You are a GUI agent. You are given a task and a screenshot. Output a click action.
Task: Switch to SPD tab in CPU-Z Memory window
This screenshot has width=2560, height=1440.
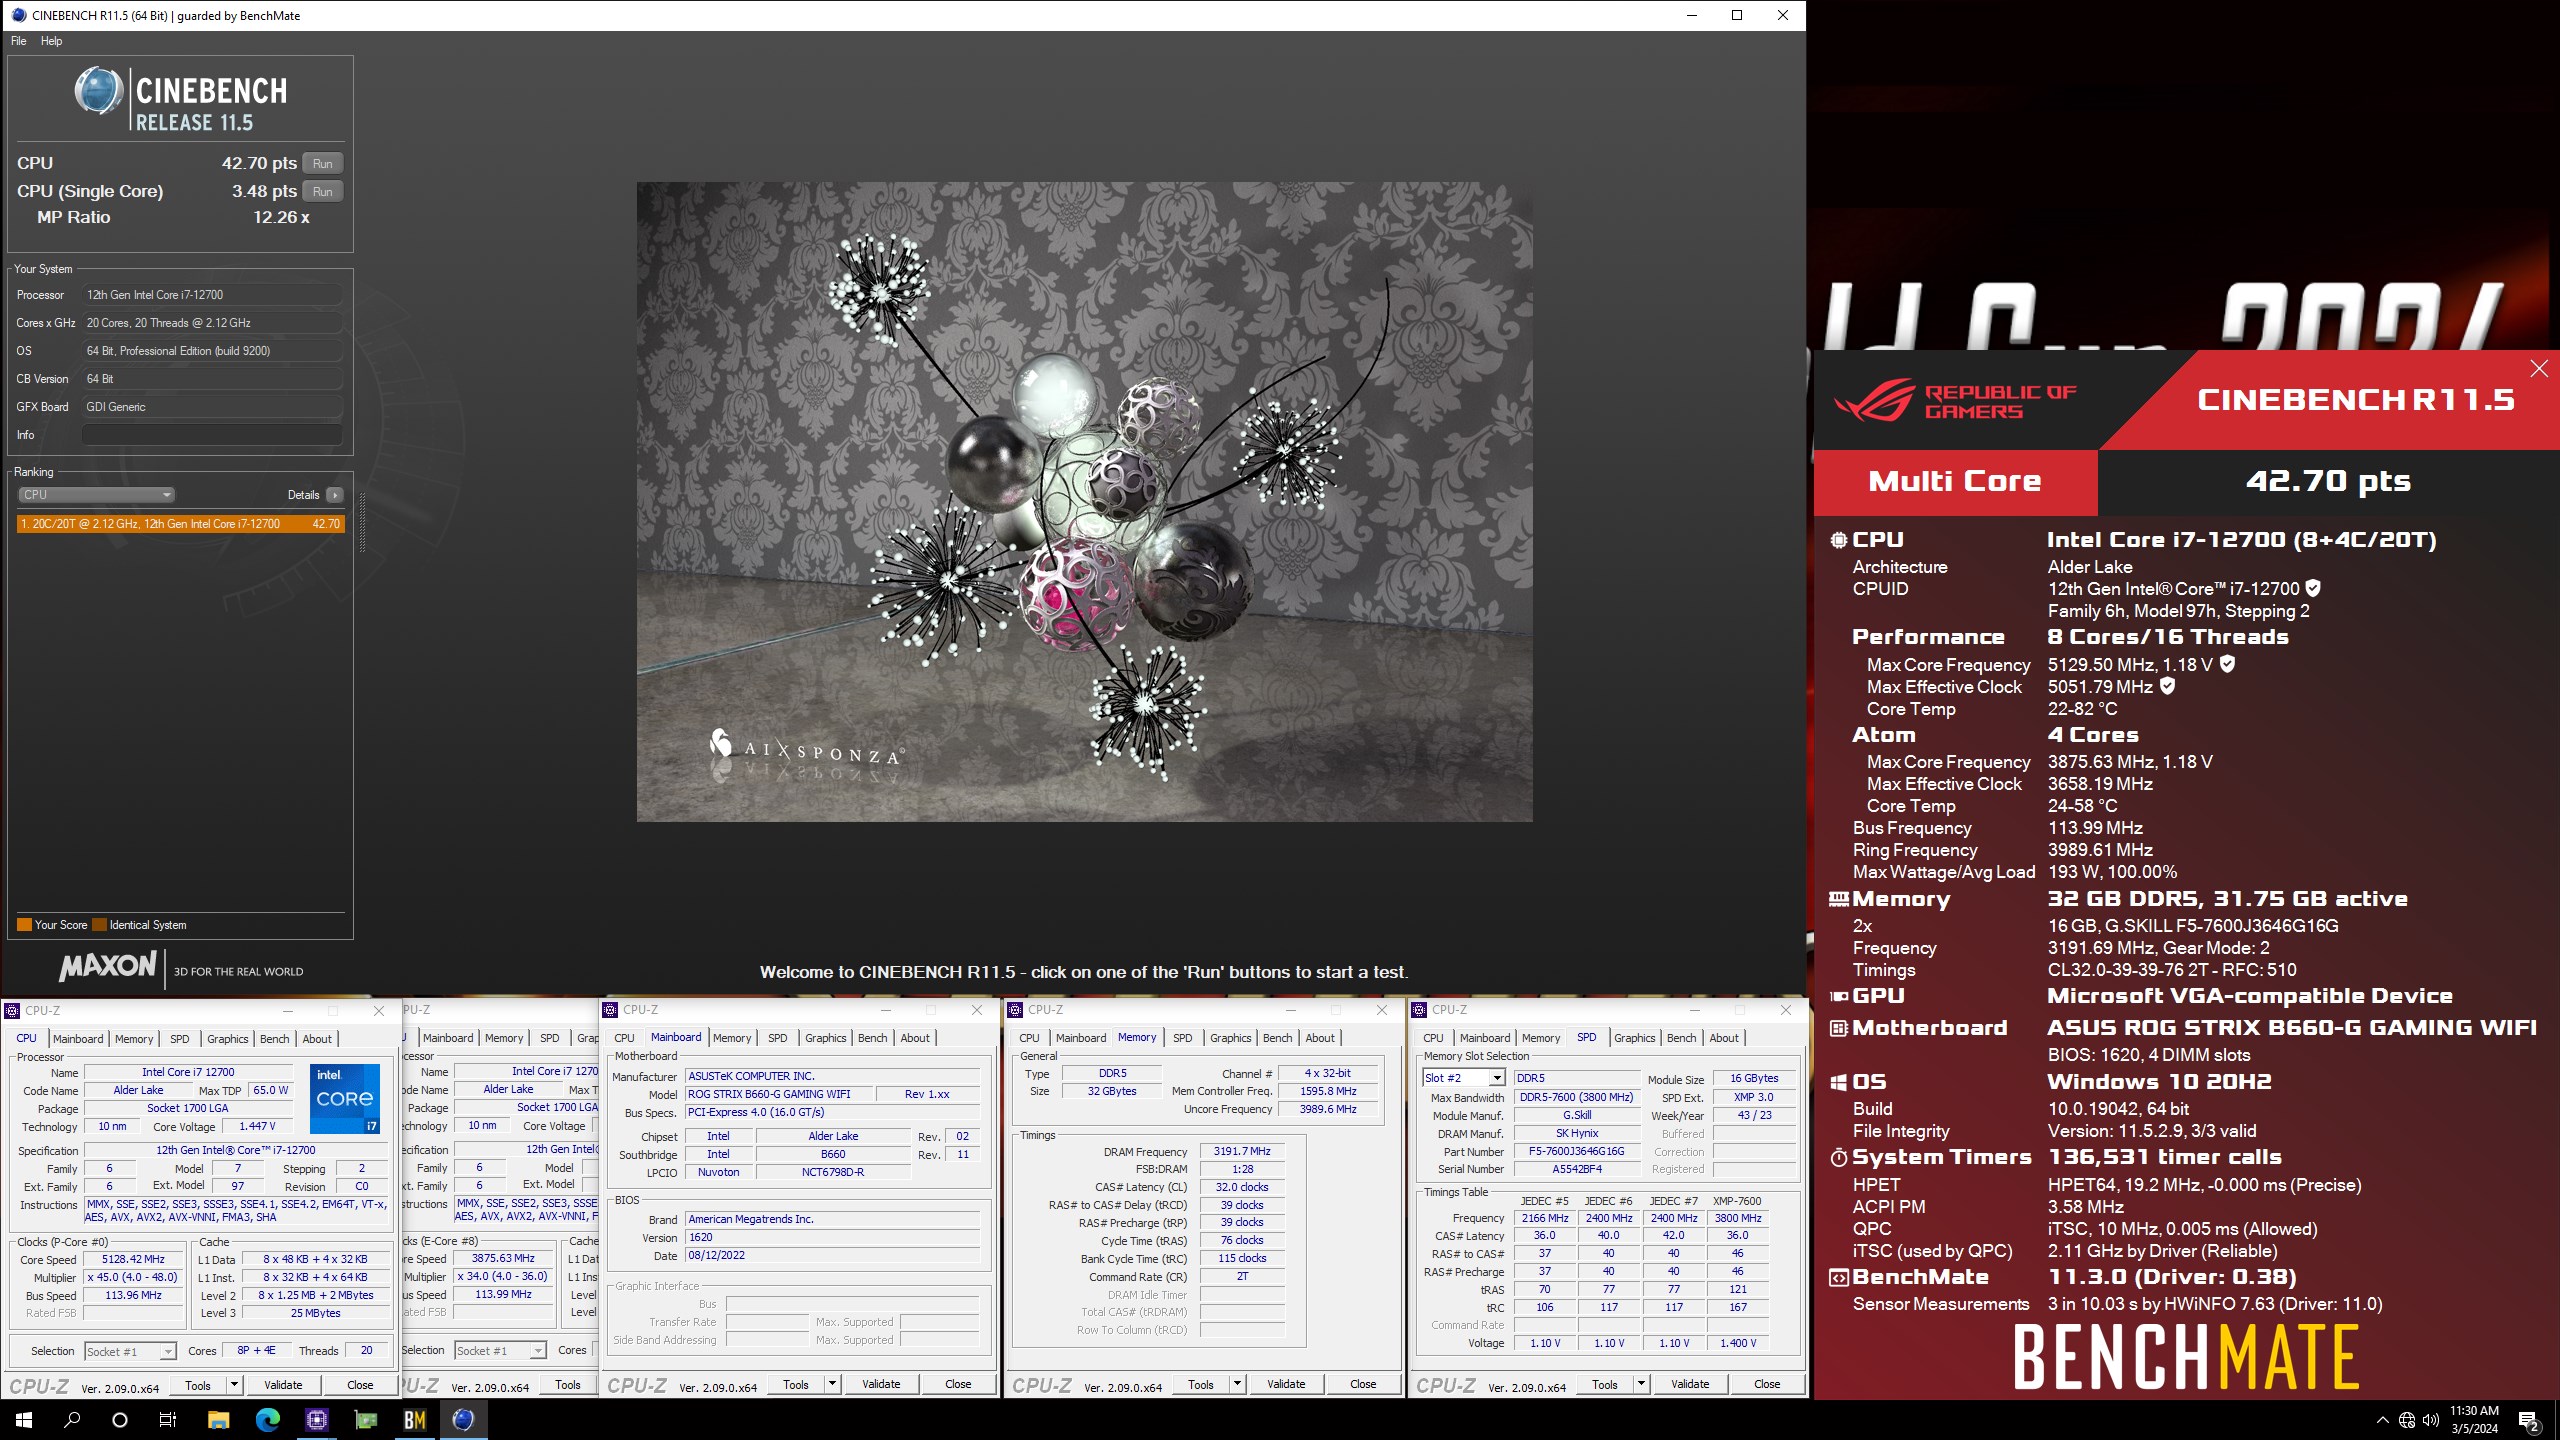click(1182, 1038)
